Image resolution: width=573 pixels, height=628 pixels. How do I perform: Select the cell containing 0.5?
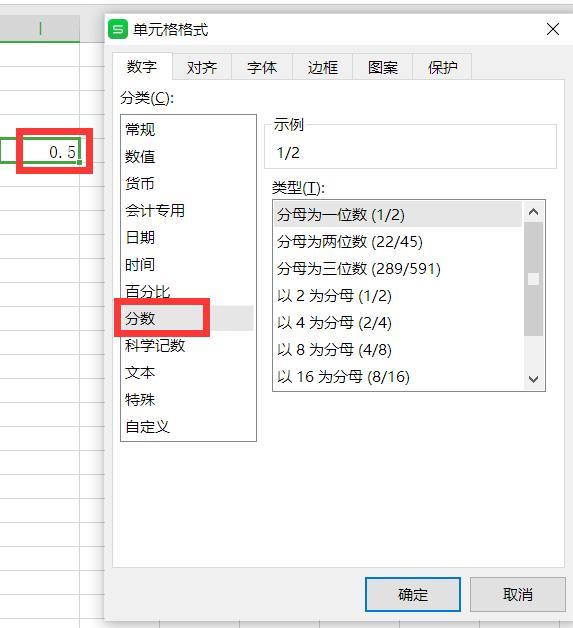tap(51, 151)
